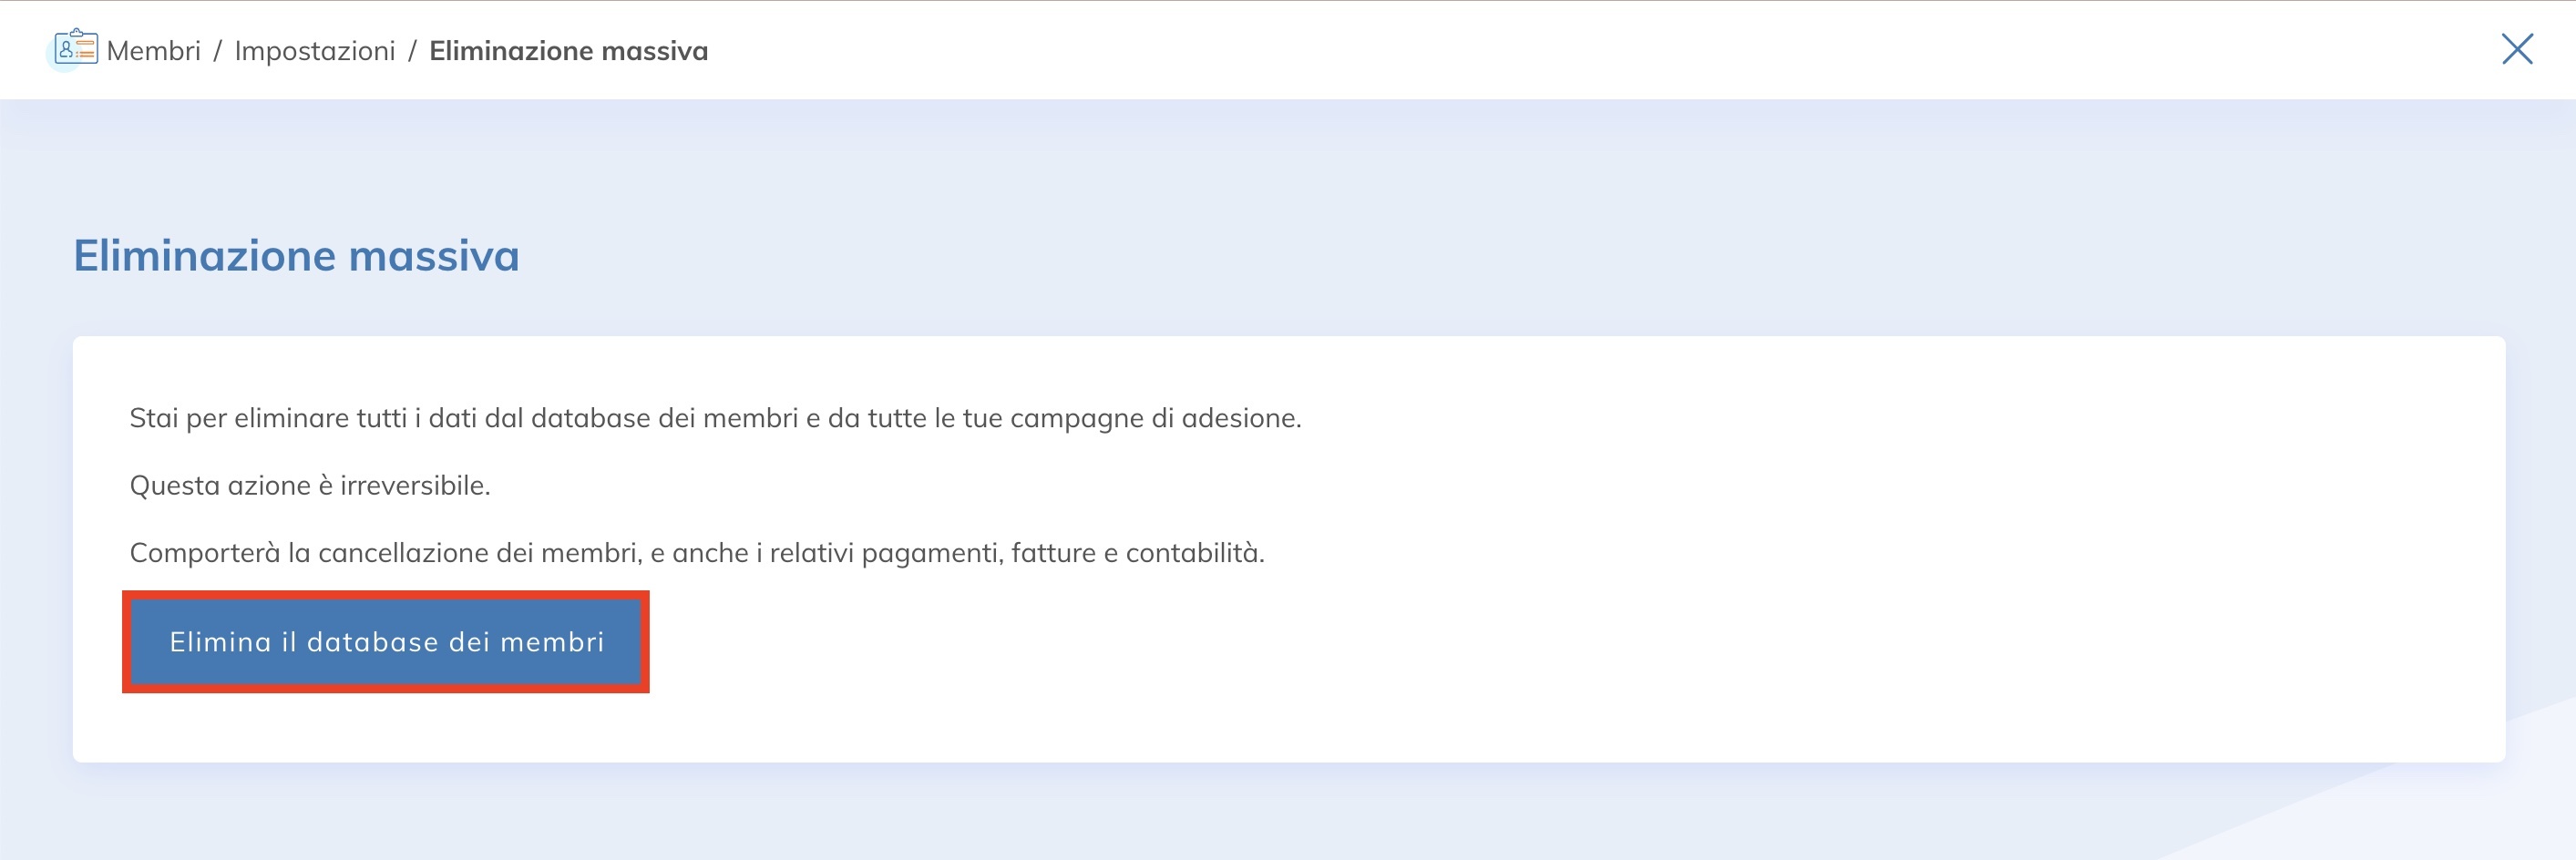Dismiss the page via the cross icon
Screen dimensions: 2576x860
point(2516,49)
